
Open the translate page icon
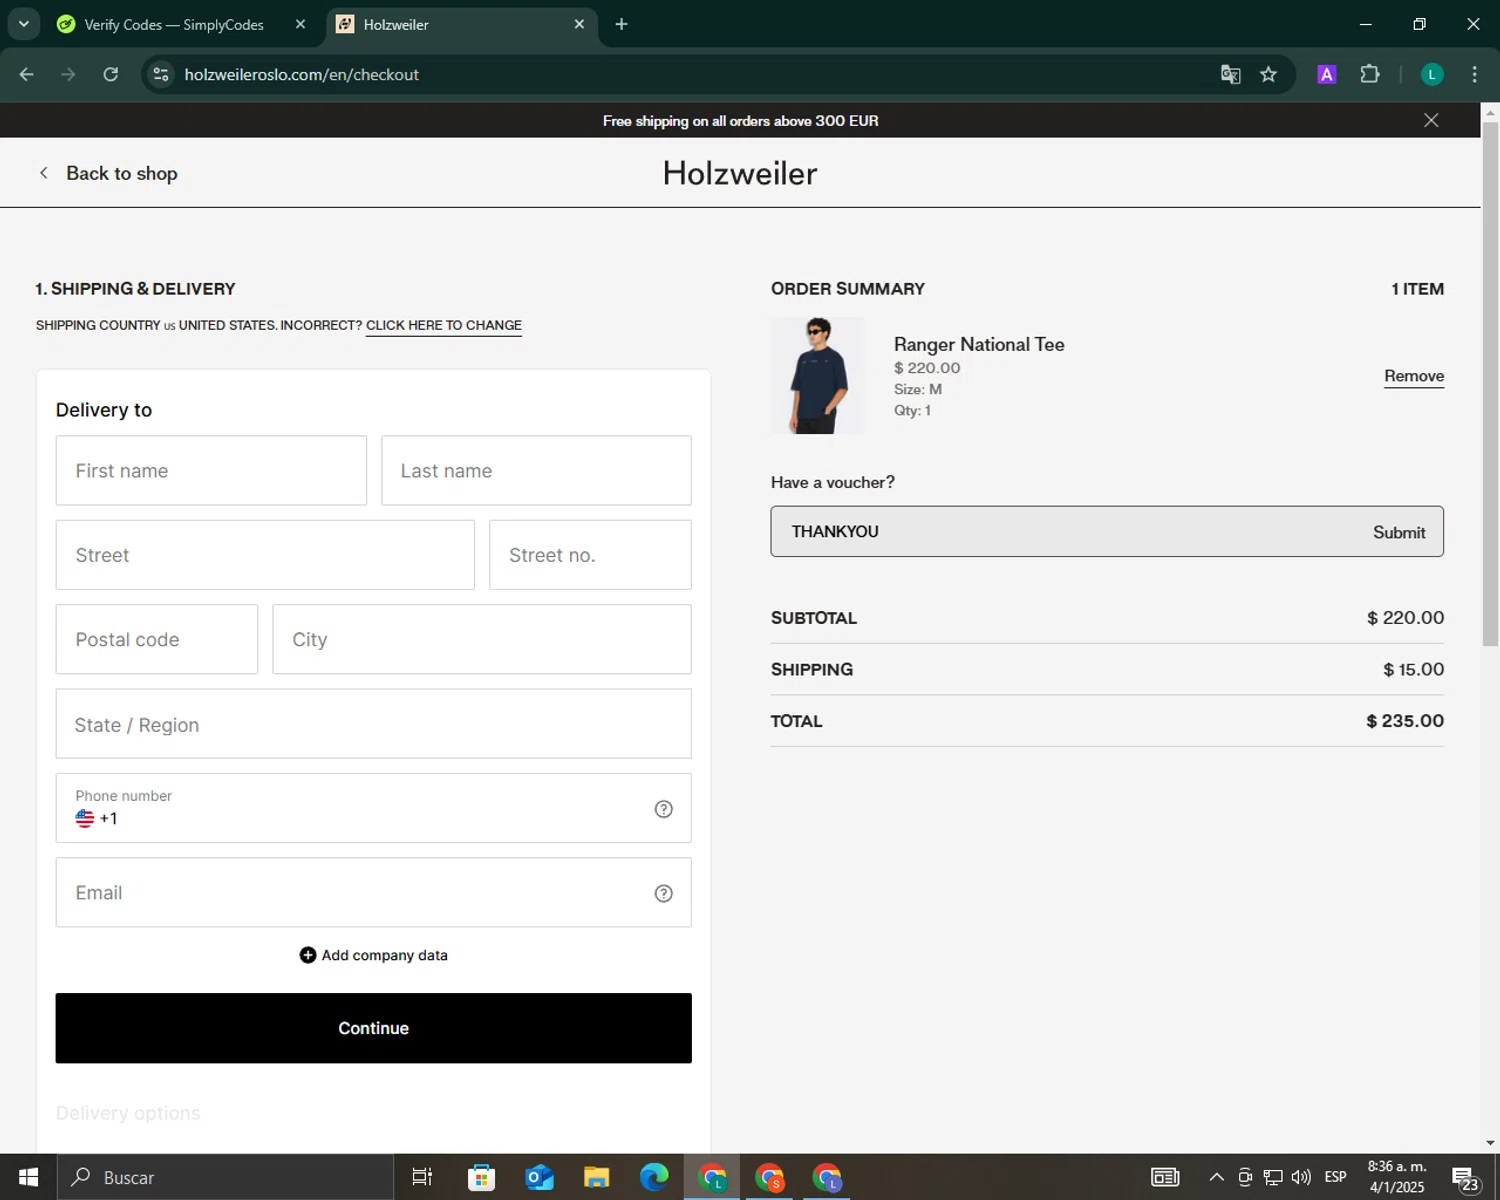point(1231,74)
